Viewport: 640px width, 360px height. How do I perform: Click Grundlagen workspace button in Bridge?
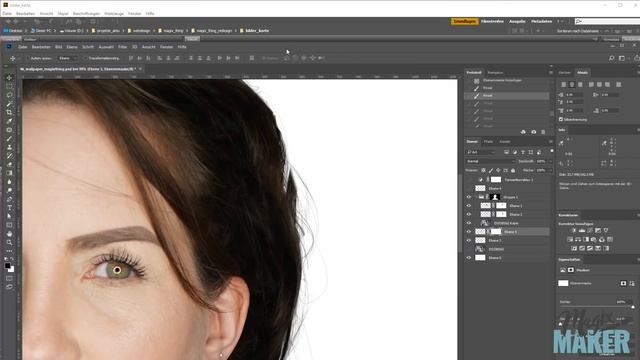click(464, 21)
